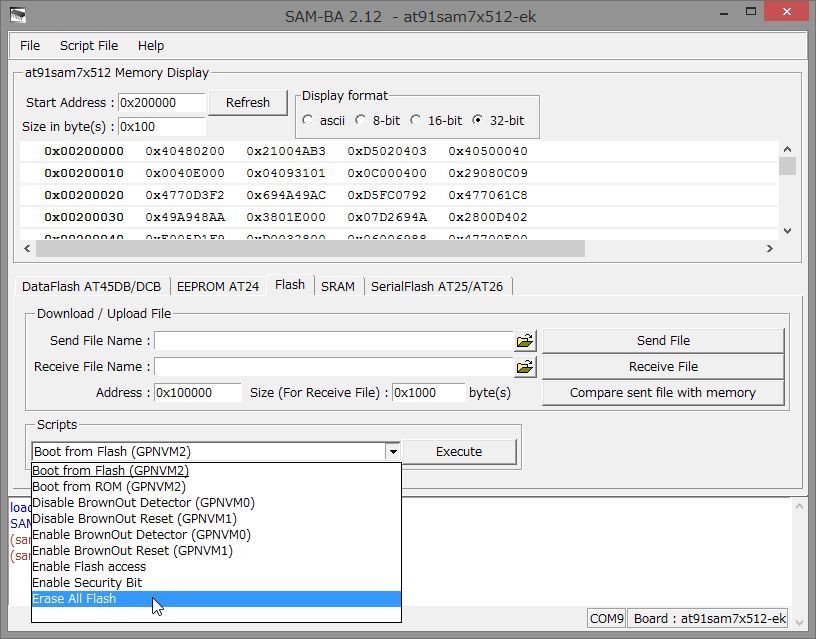The width and height of the screenshot is (816, 639).
Task: Focus the Receive File Name field
Action: point(334,367)
